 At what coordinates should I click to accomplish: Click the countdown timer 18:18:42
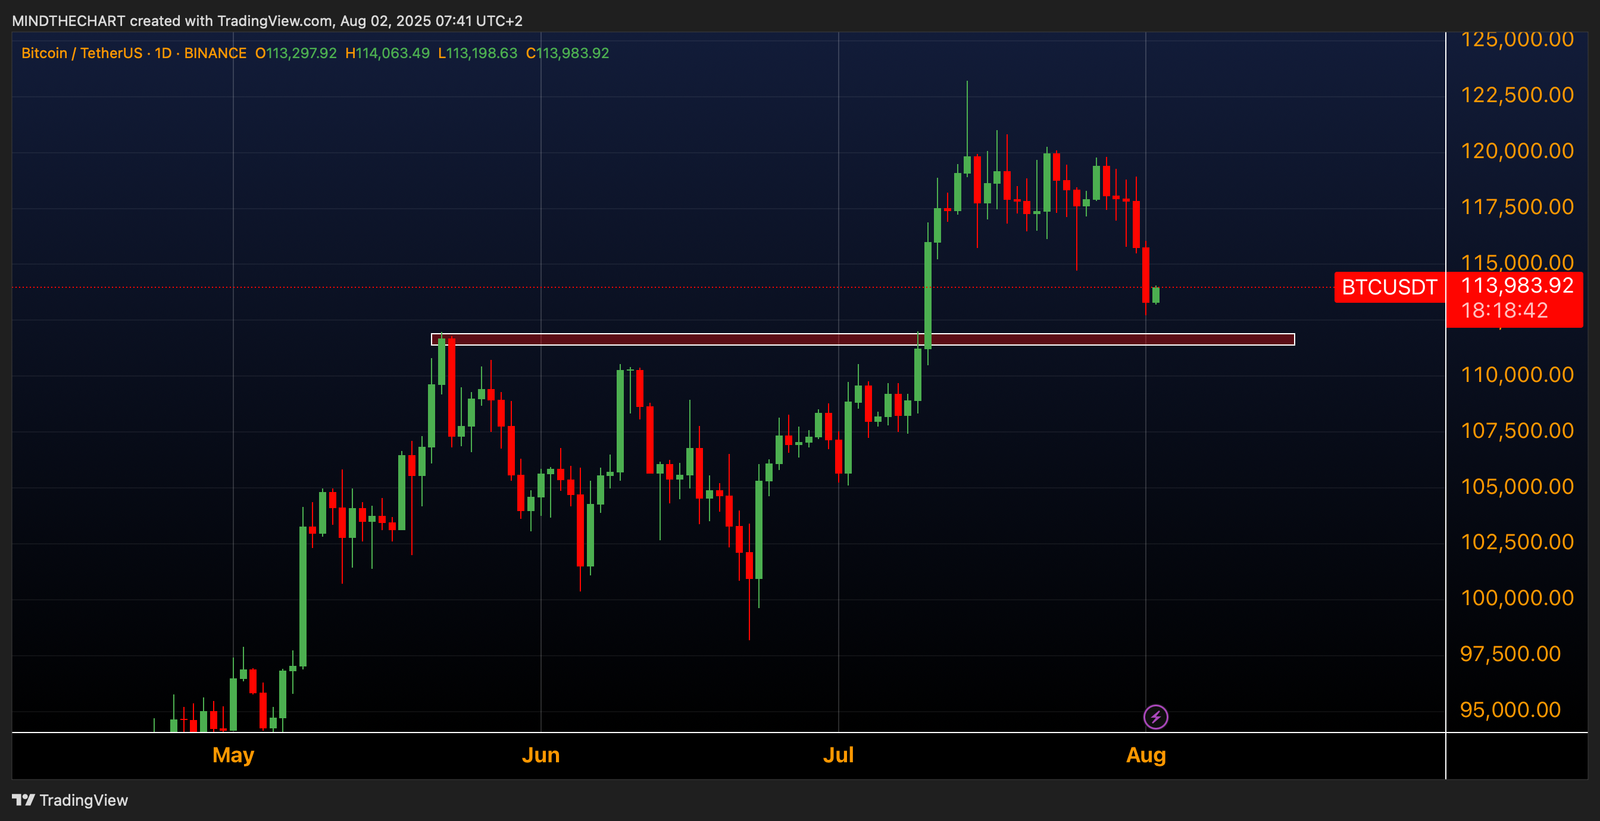[x=1504, y=311]
